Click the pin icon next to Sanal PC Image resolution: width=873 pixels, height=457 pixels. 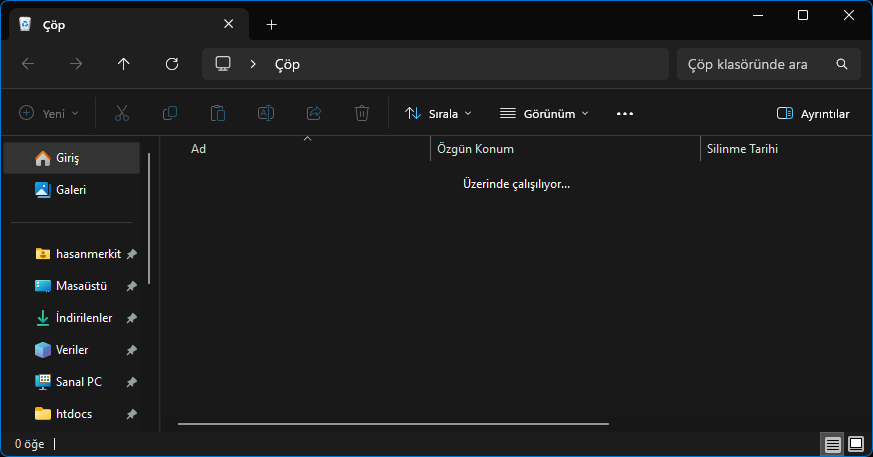point(131,382)
